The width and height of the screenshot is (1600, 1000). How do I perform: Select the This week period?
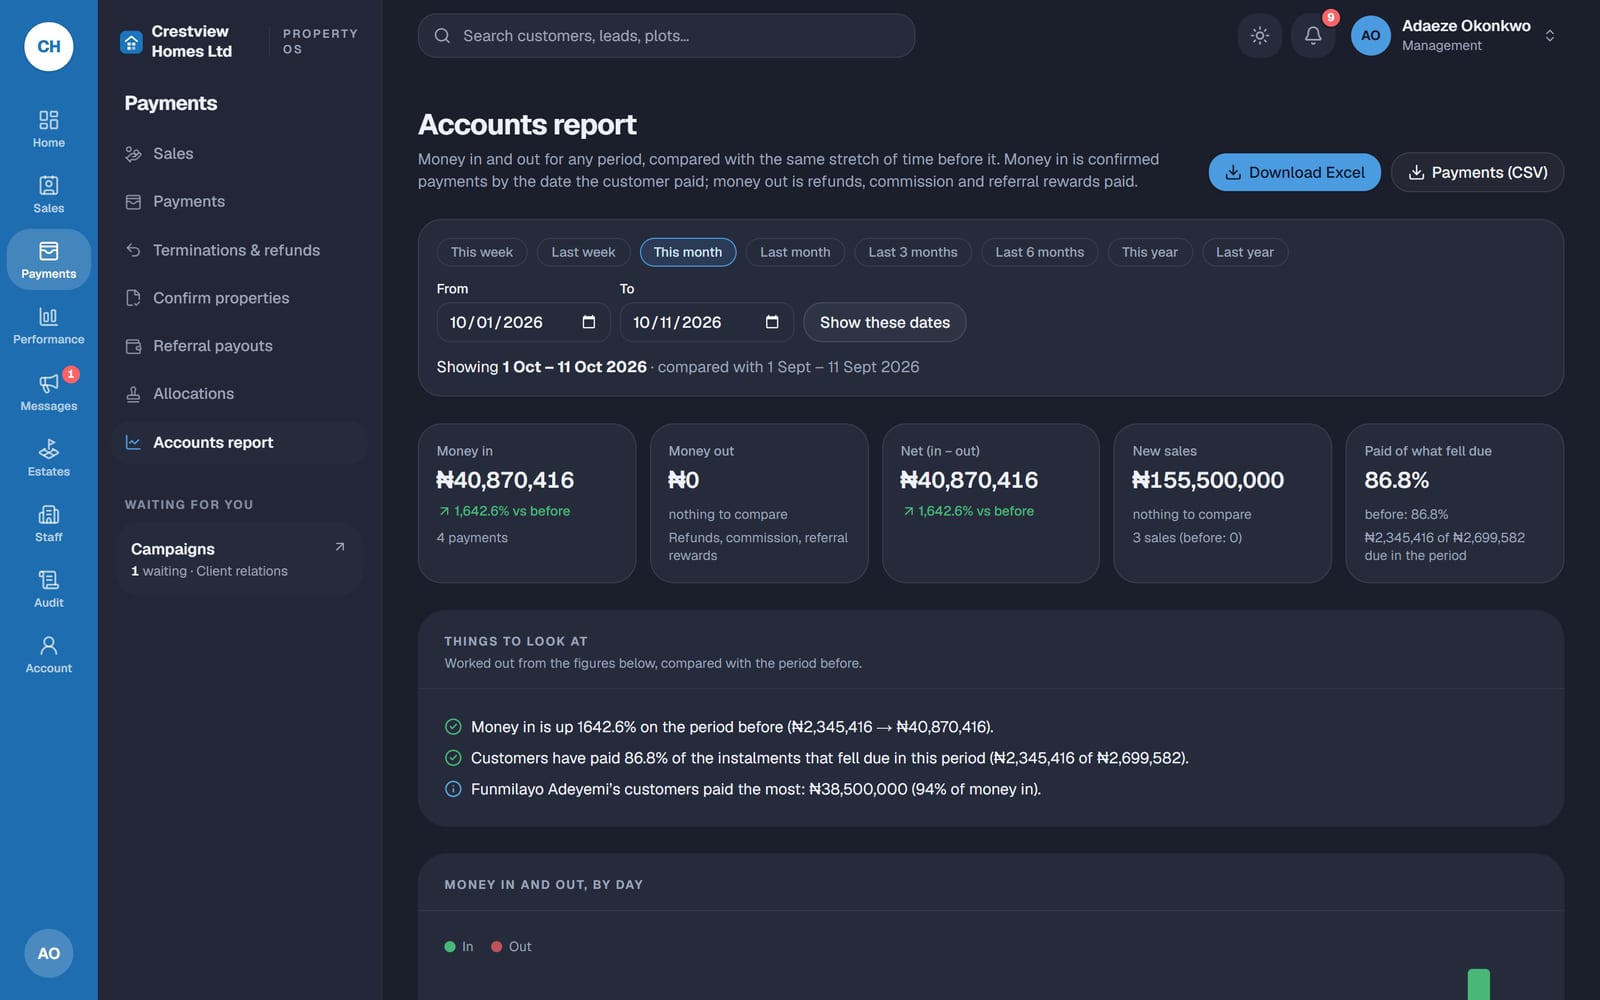coord(482,252)
